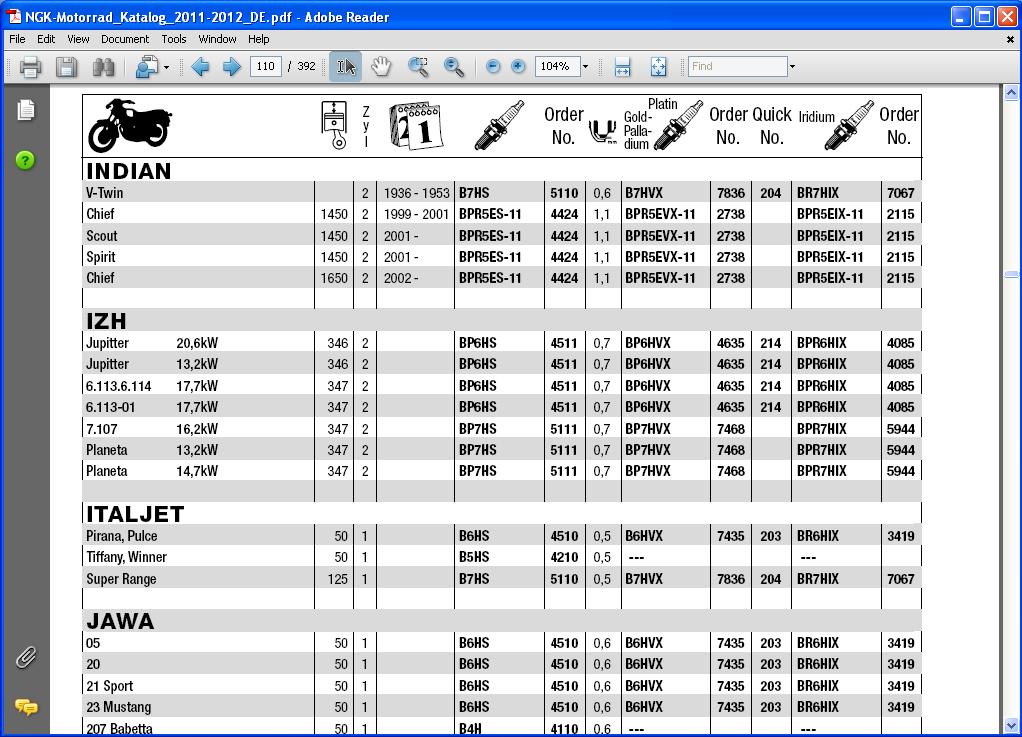Click Super Range model name
Viewport: 1022px width, 737px height.
pyautogui.click(x=121, y=579)
